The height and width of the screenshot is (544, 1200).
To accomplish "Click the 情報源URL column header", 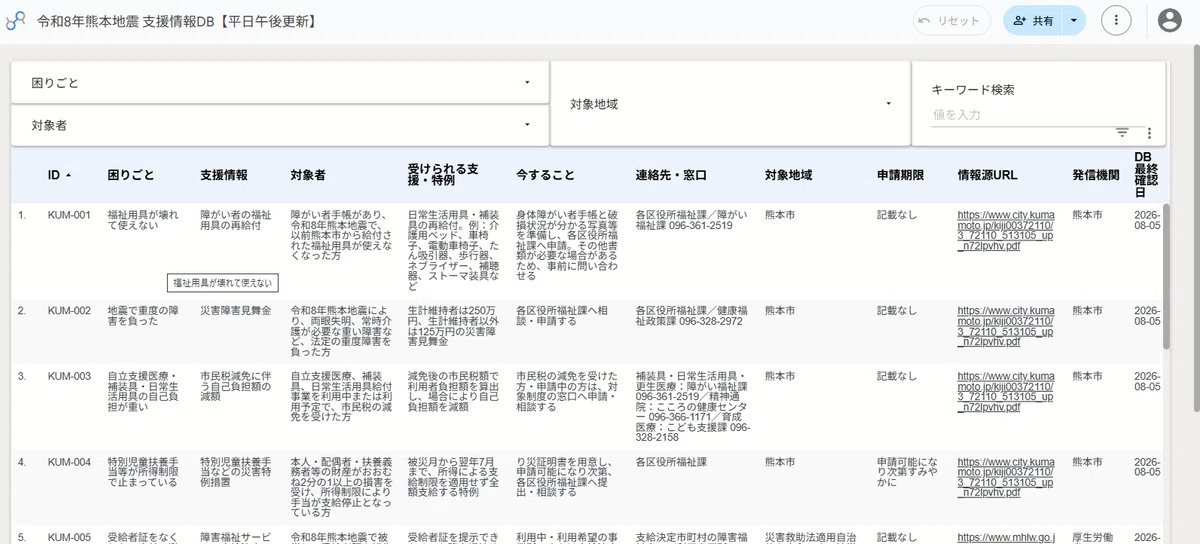I will coord(987,175).
